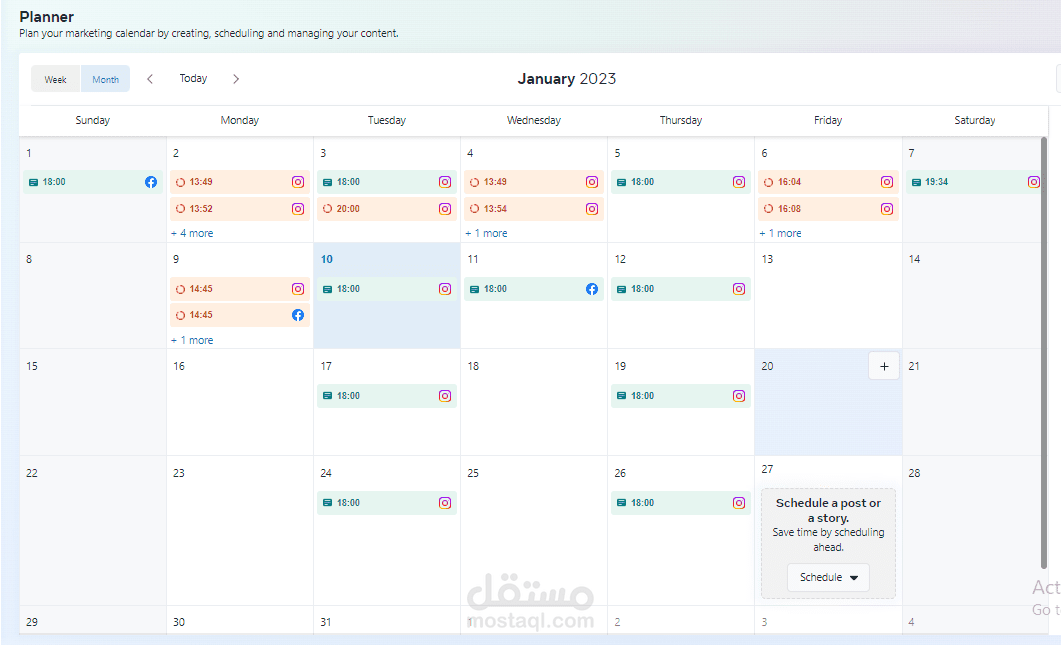1061x645 pixels.
Task: Click Instagram icon on Monday 13:49 post
Action: [x=298, y=182]
